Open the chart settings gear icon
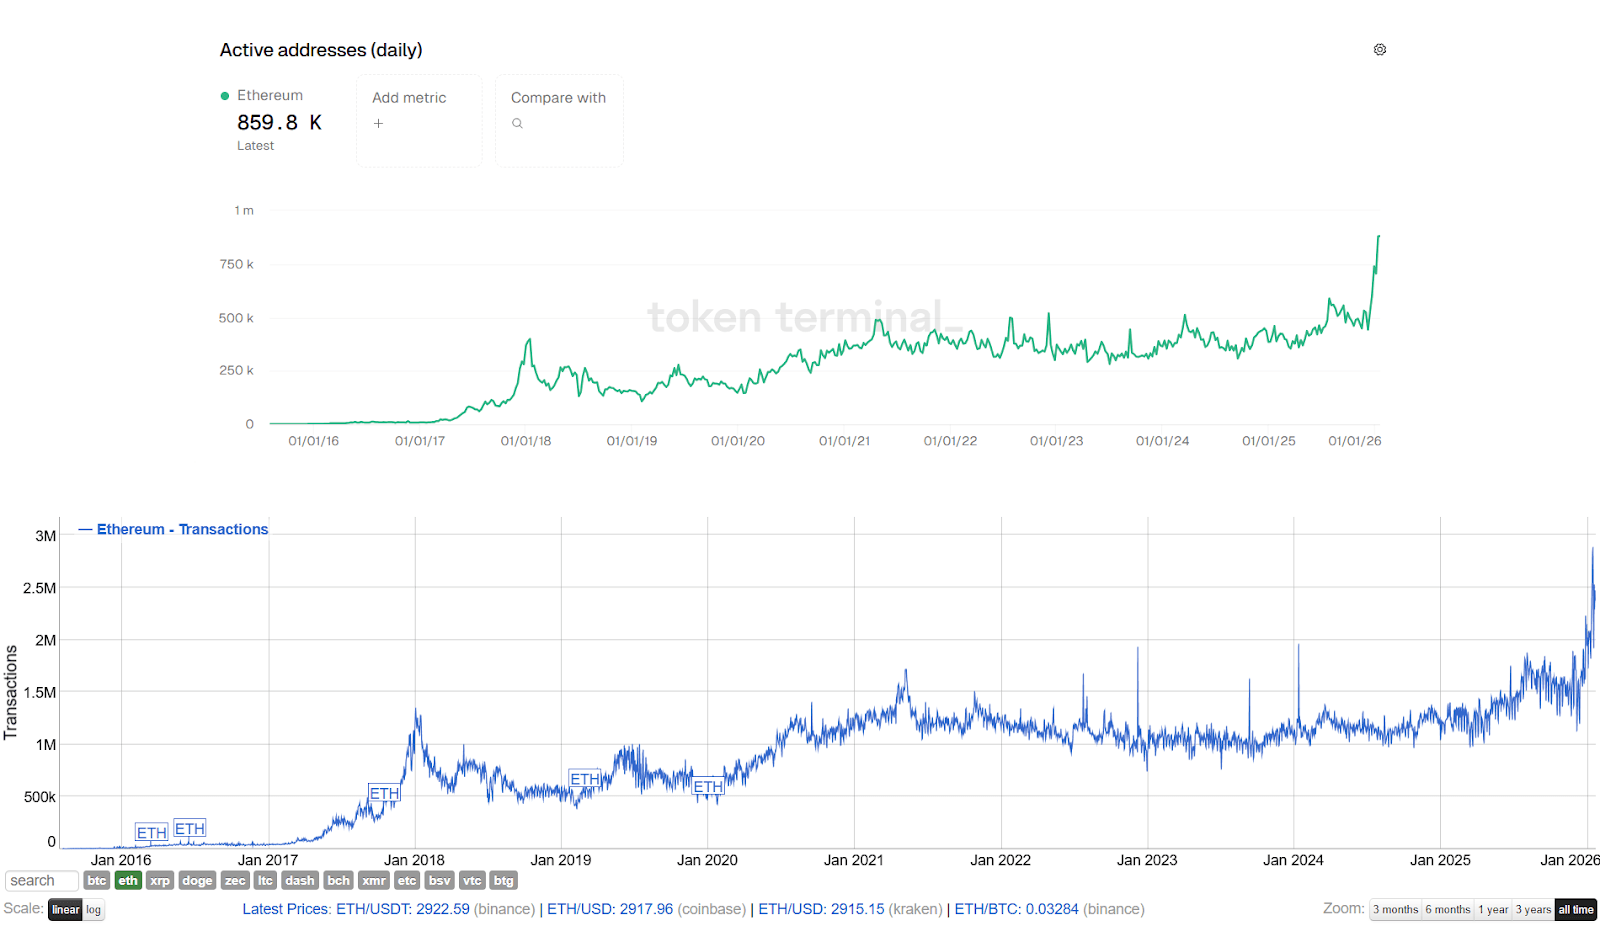This screenshot has width=1600, height=926. pyautogui.click(x=1380, y=50)
